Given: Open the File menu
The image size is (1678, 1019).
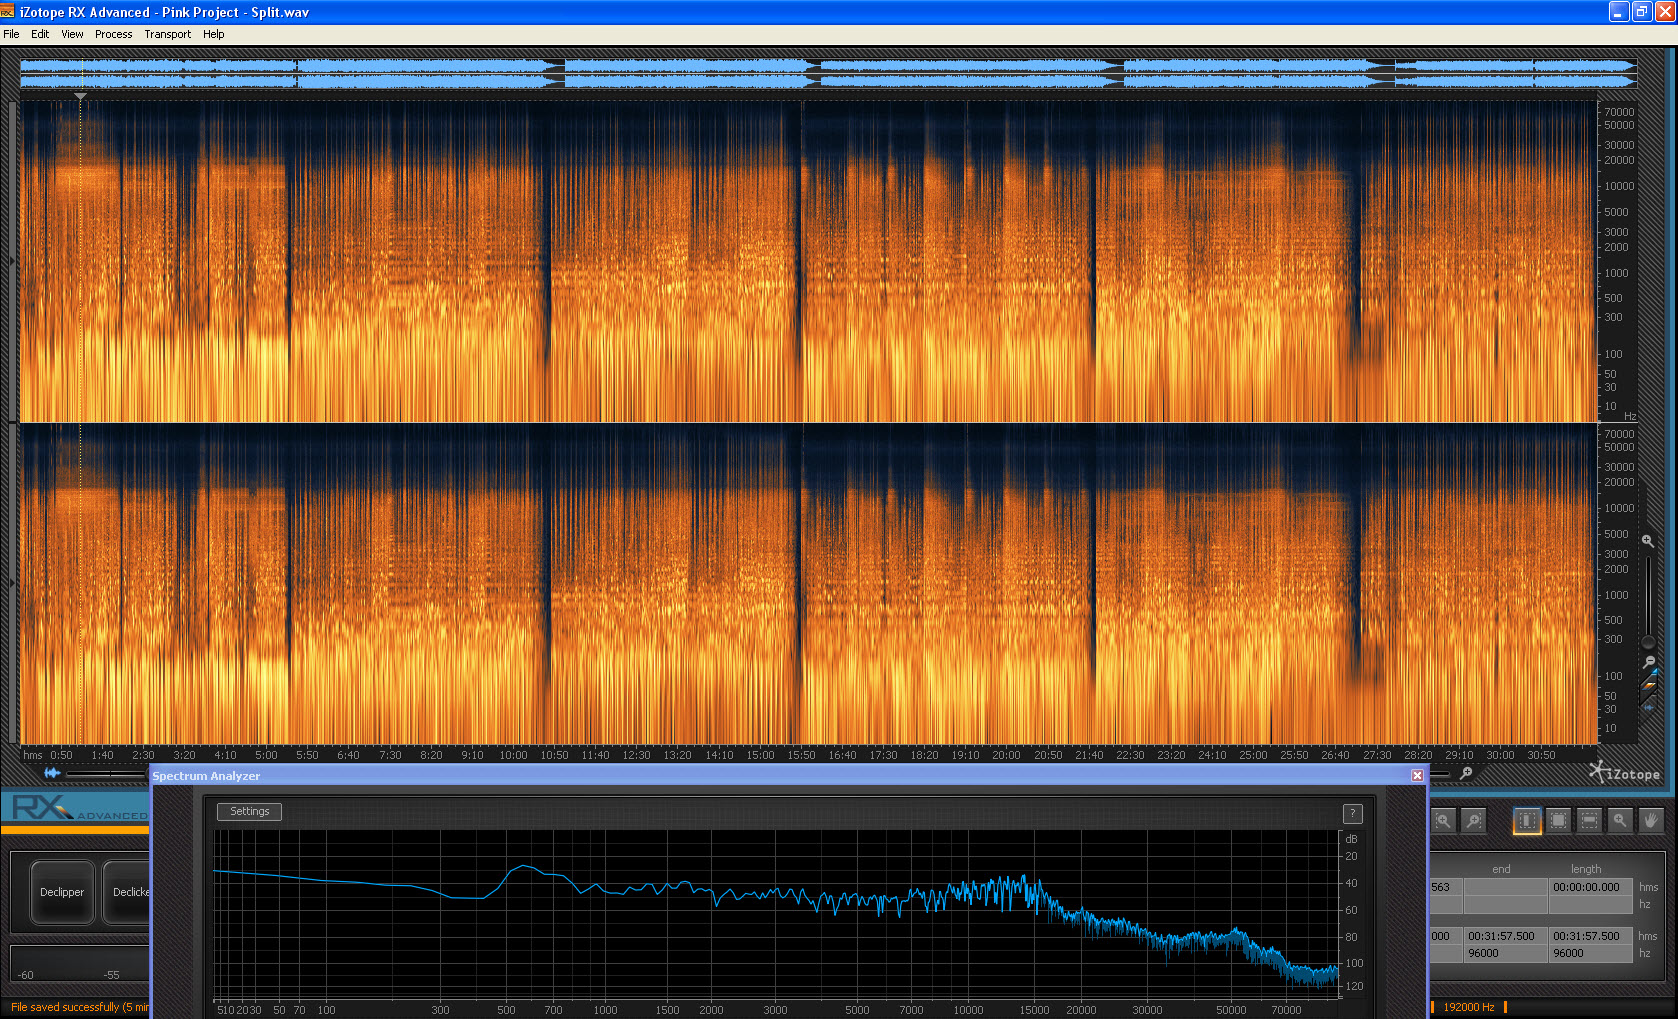Looking at the screenshot, I should pos(11,34).
